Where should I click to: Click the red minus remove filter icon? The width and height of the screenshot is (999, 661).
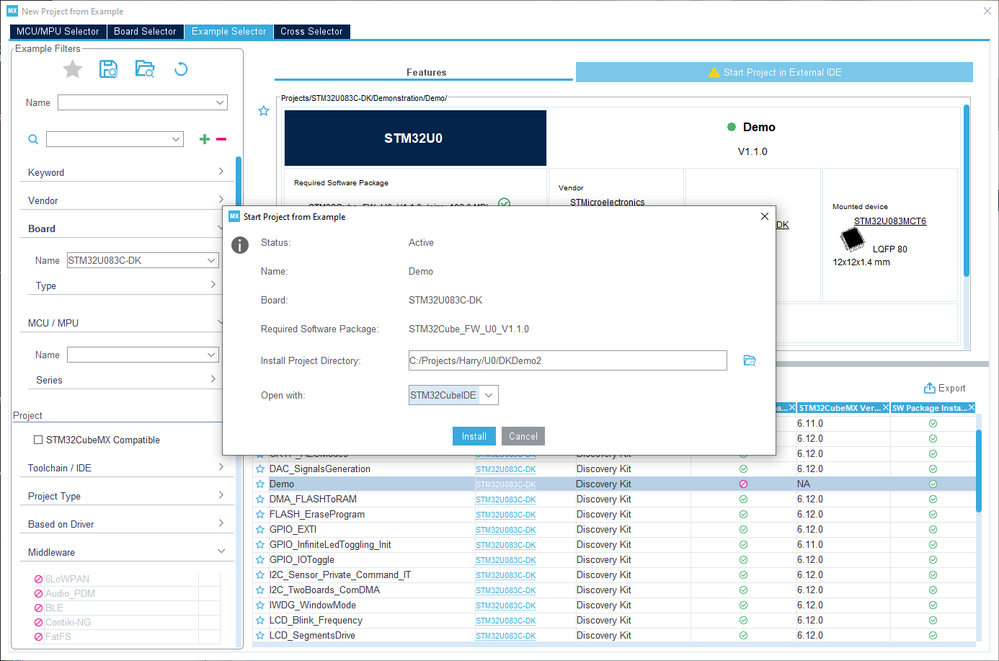point(221,139)
